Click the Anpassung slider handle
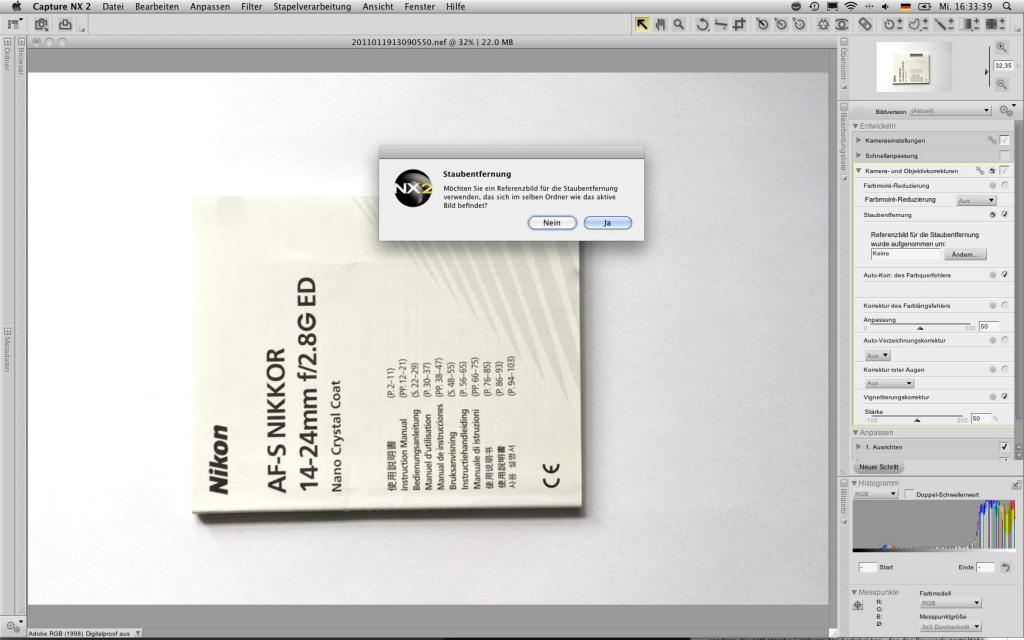 point(920,328)
